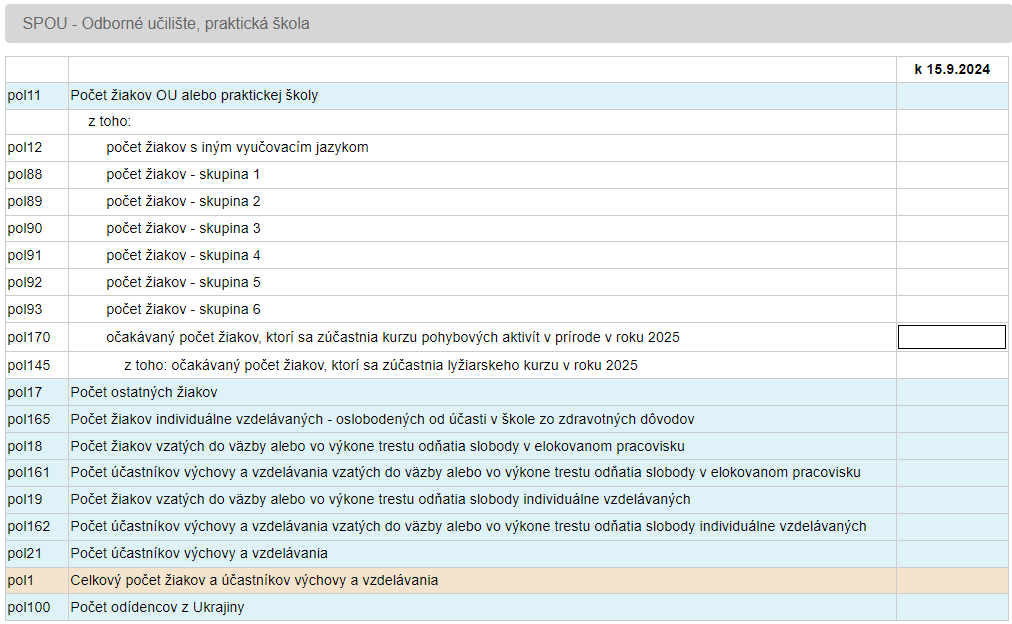Click the 'pol21' code cell
The width and height of the screenshot is (1012, 624).
(x=37, y=554)
